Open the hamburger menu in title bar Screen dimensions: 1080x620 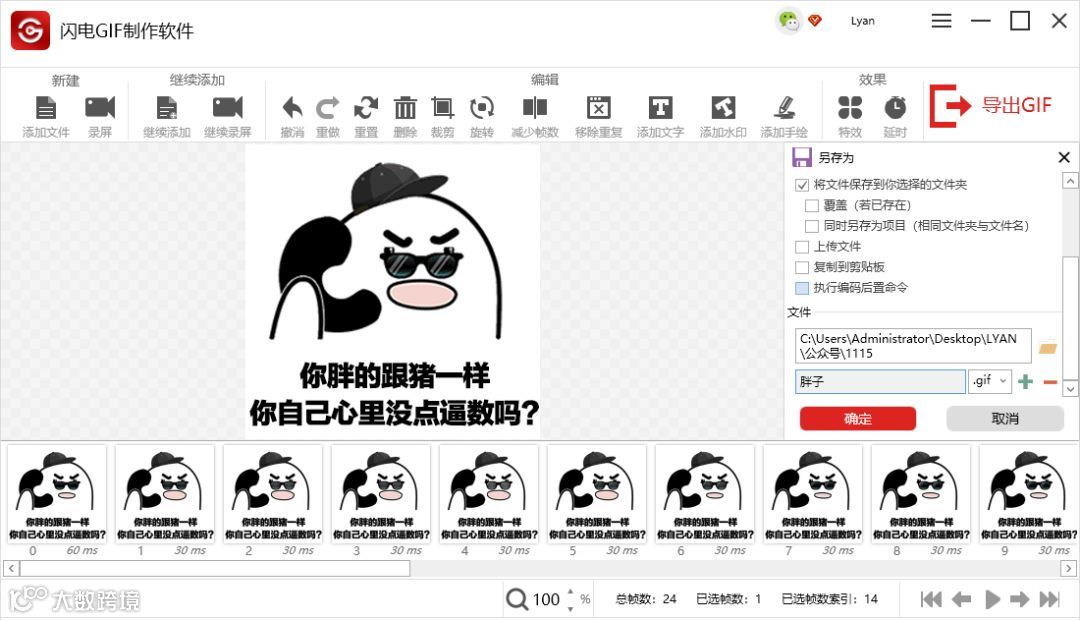[x=941, y=21]
